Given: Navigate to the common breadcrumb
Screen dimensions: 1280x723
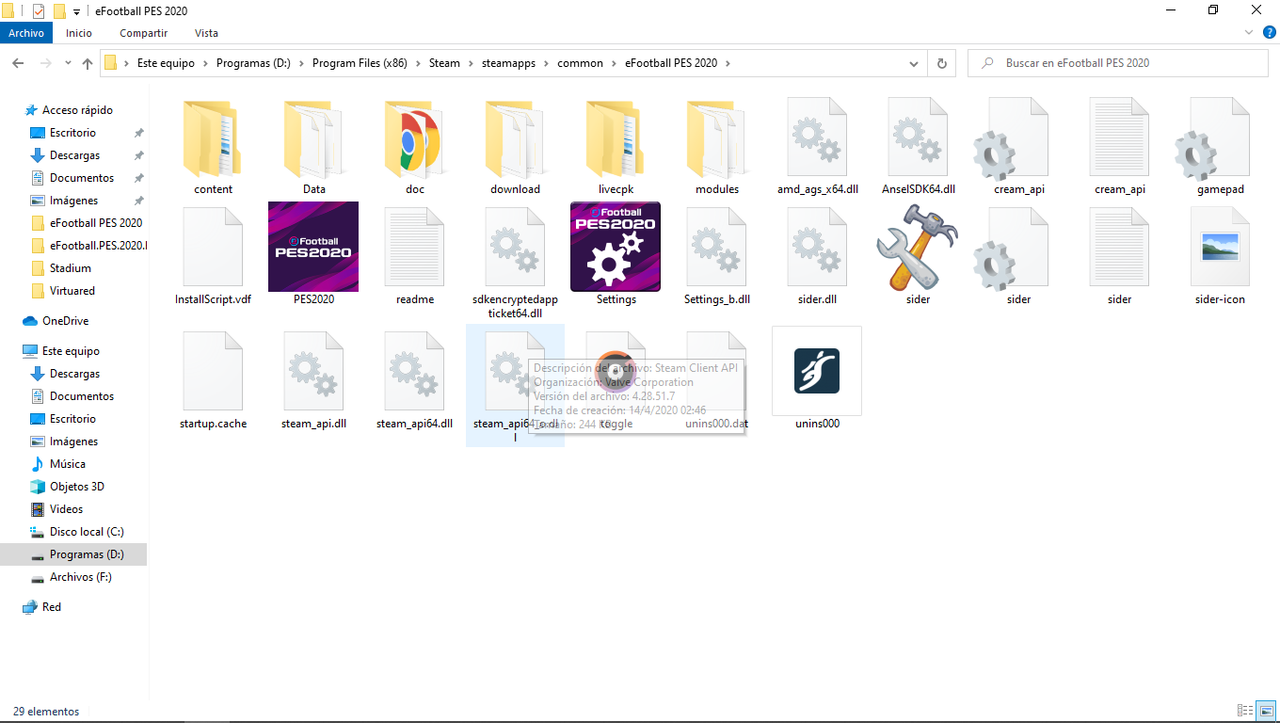Looking at the screenshot, I should pyautogui.click(x=580, y=63).
